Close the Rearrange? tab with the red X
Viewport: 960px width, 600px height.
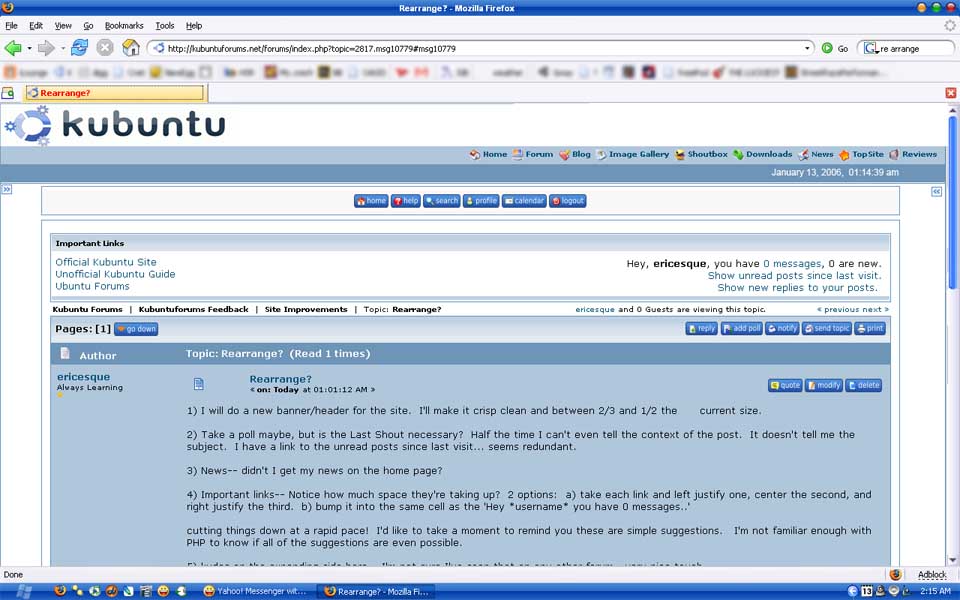[950, 93]
